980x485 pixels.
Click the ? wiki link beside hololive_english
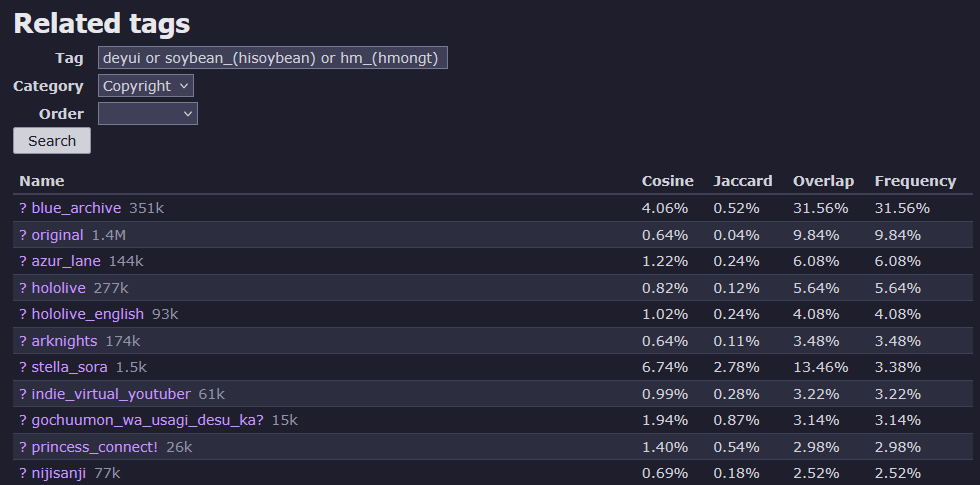[x=23, y=314]
